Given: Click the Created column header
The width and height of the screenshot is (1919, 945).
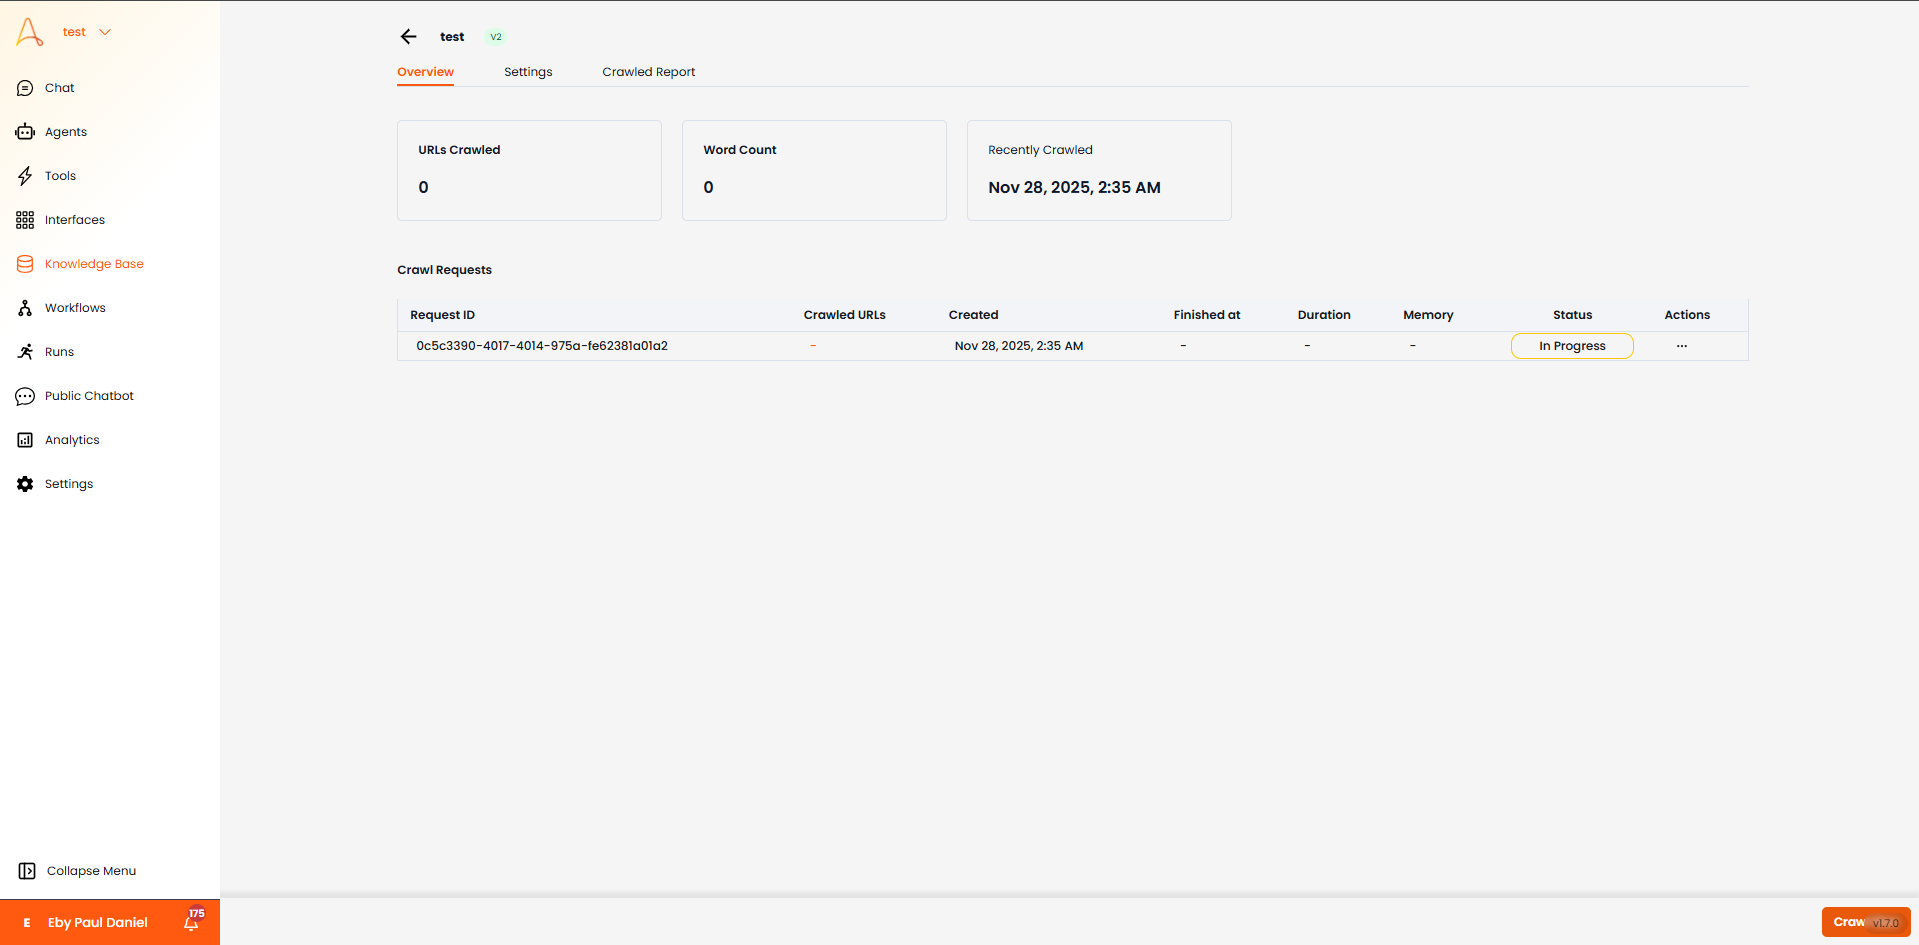Looking at the screenshot, I should coord(973,315).
